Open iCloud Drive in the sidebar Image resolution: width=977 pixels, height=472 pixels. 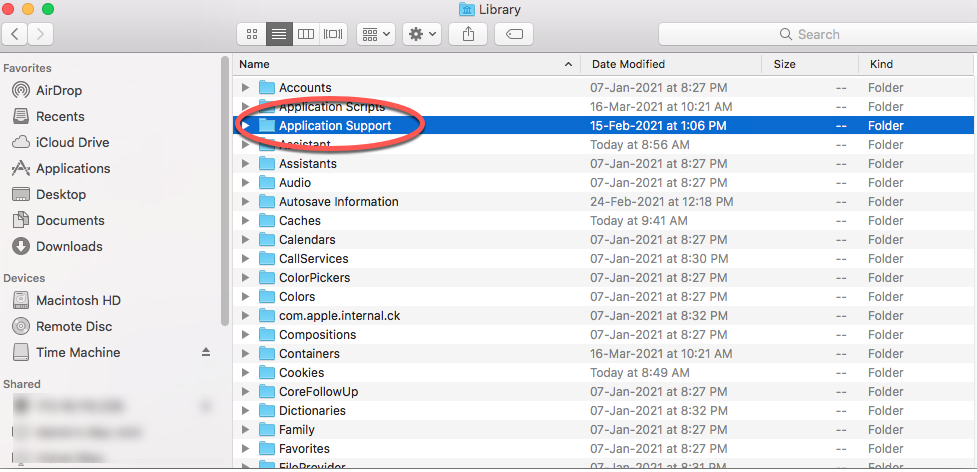click(x=60, y=143)
